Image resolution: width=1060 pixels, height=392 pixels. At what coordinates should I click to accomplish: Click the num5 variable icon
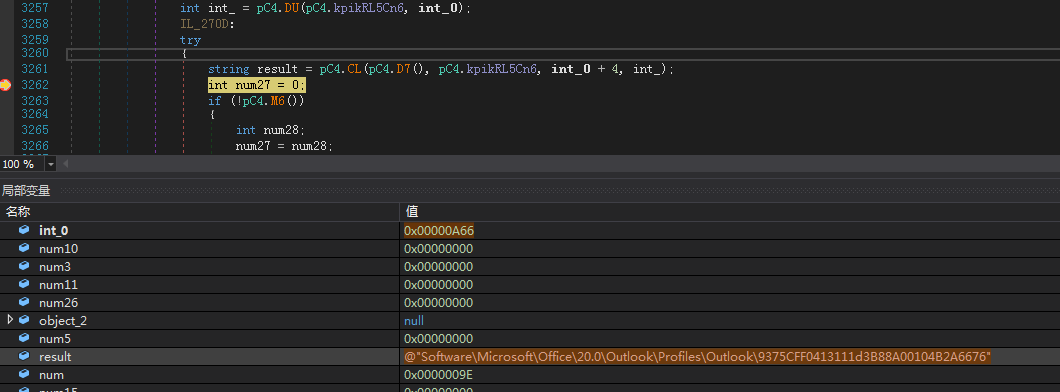tap(24, 338)
